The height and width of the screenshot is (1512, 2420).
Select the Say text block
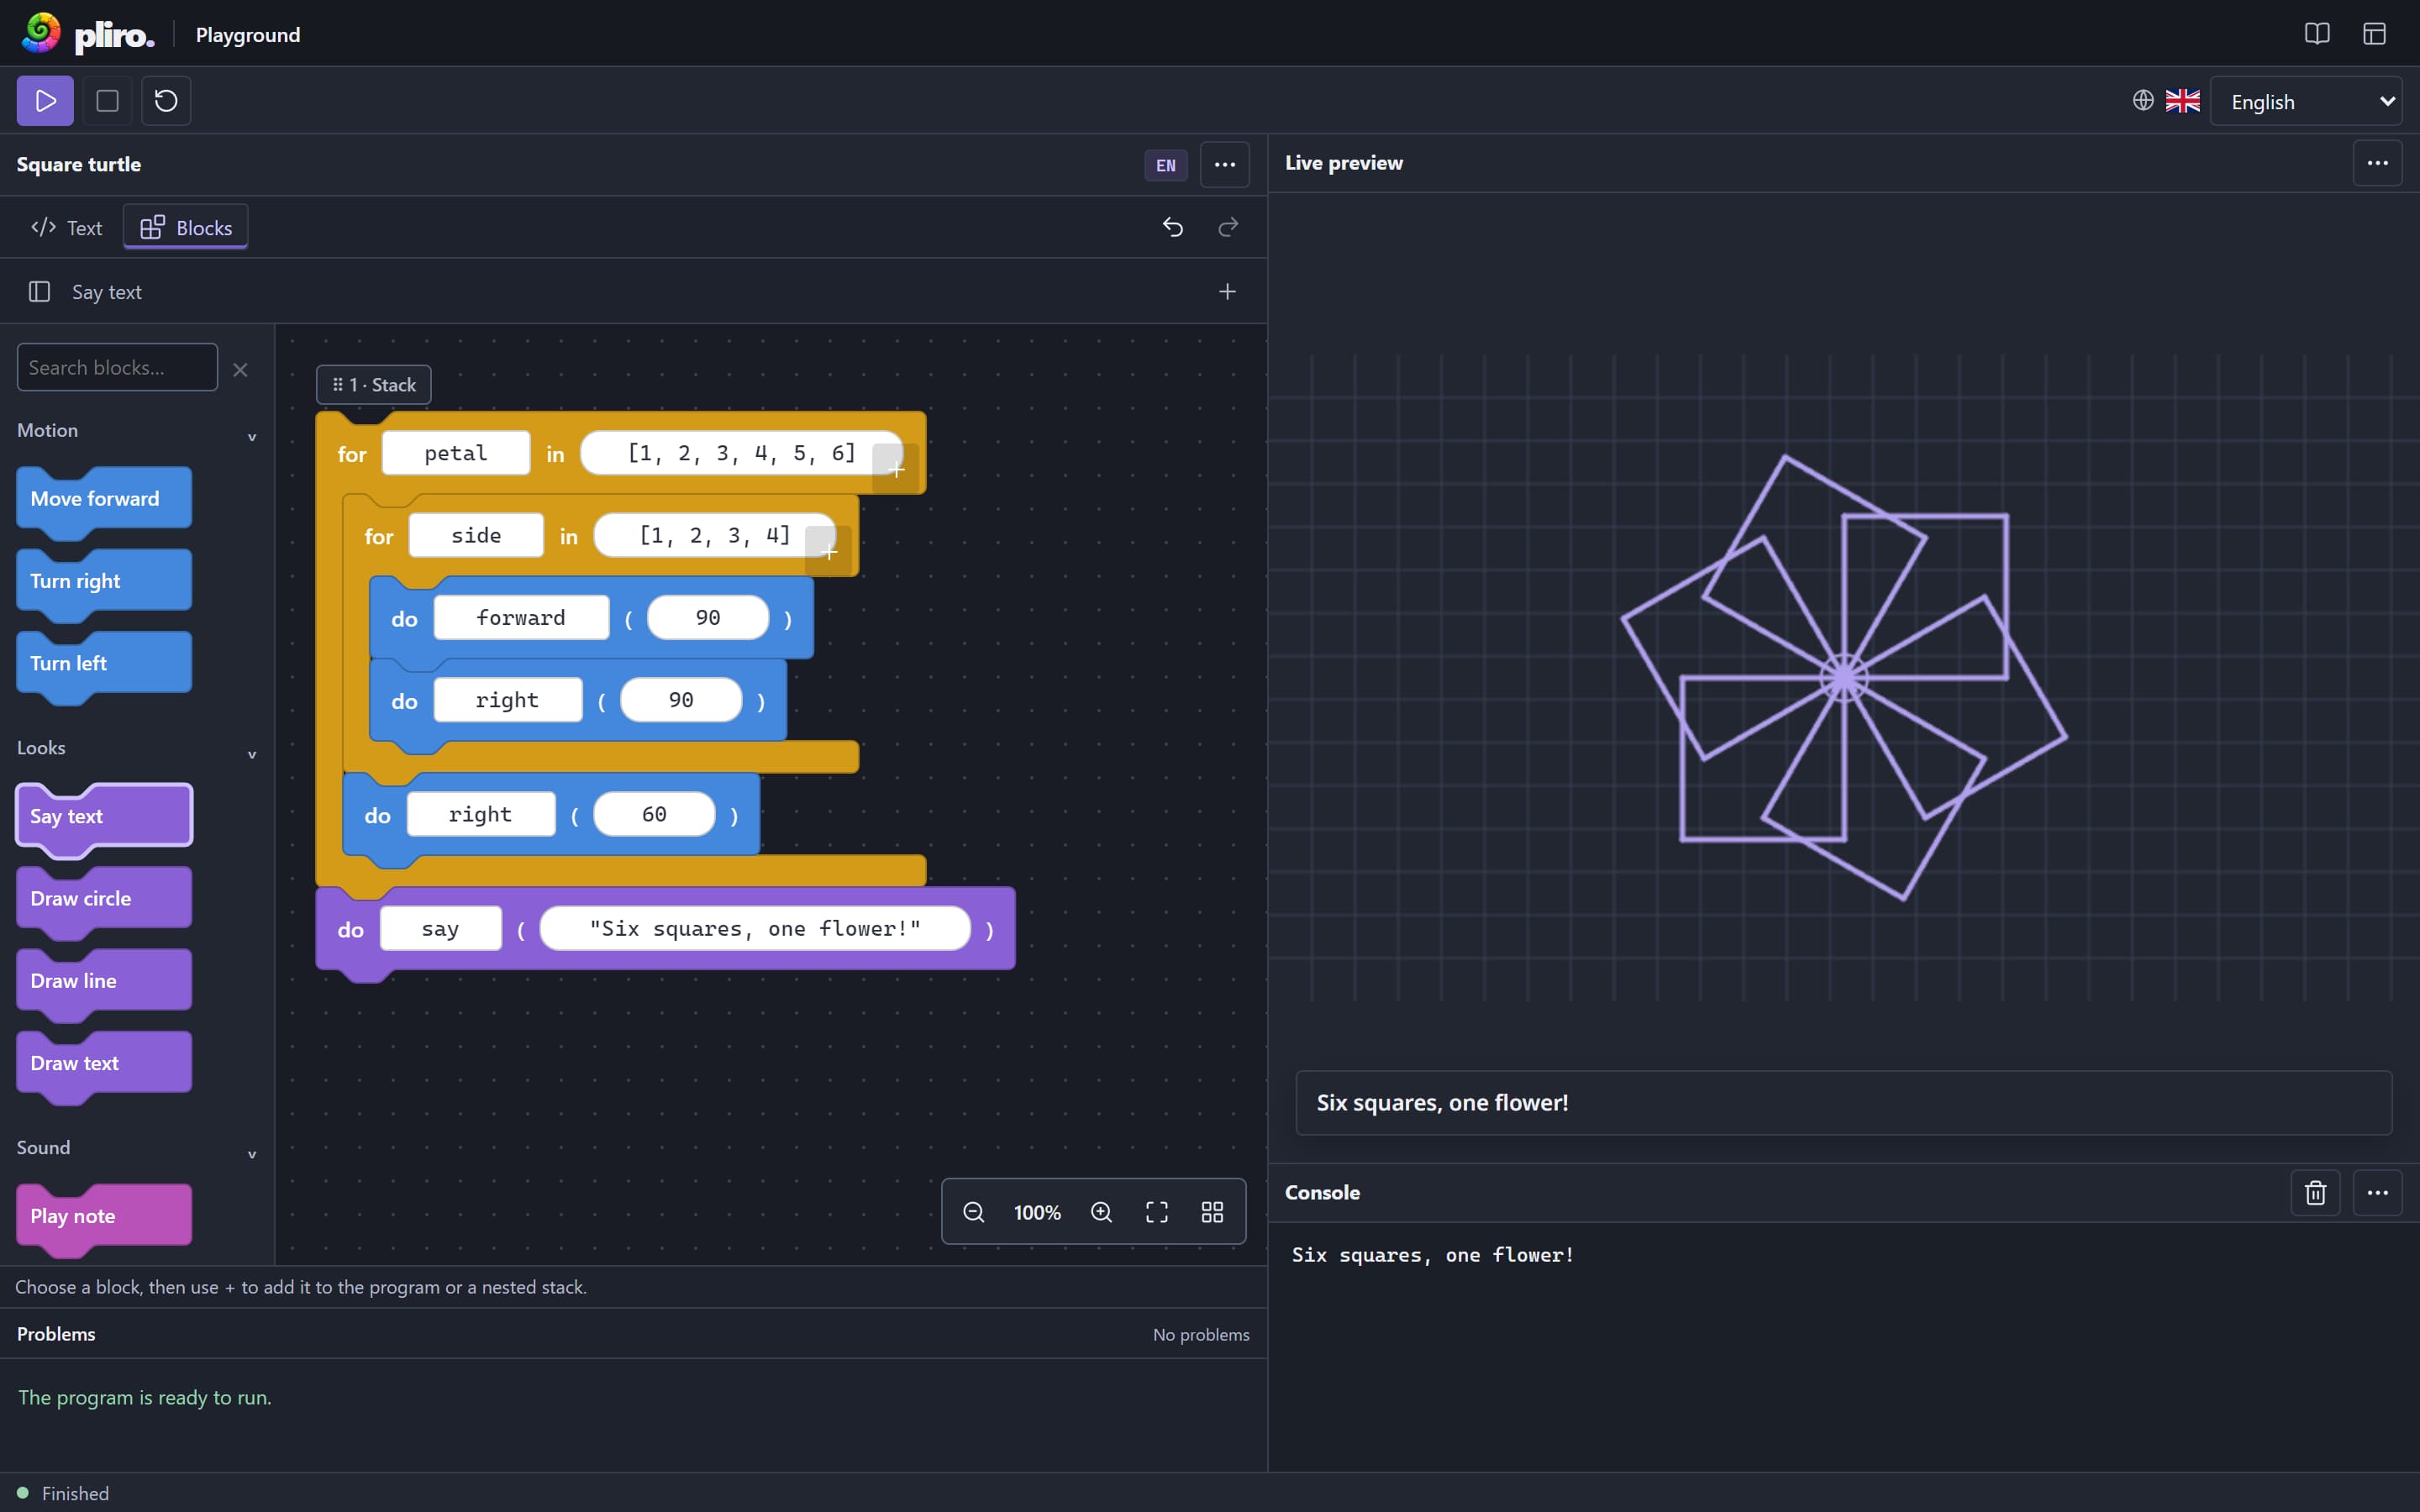coord(104,817)
